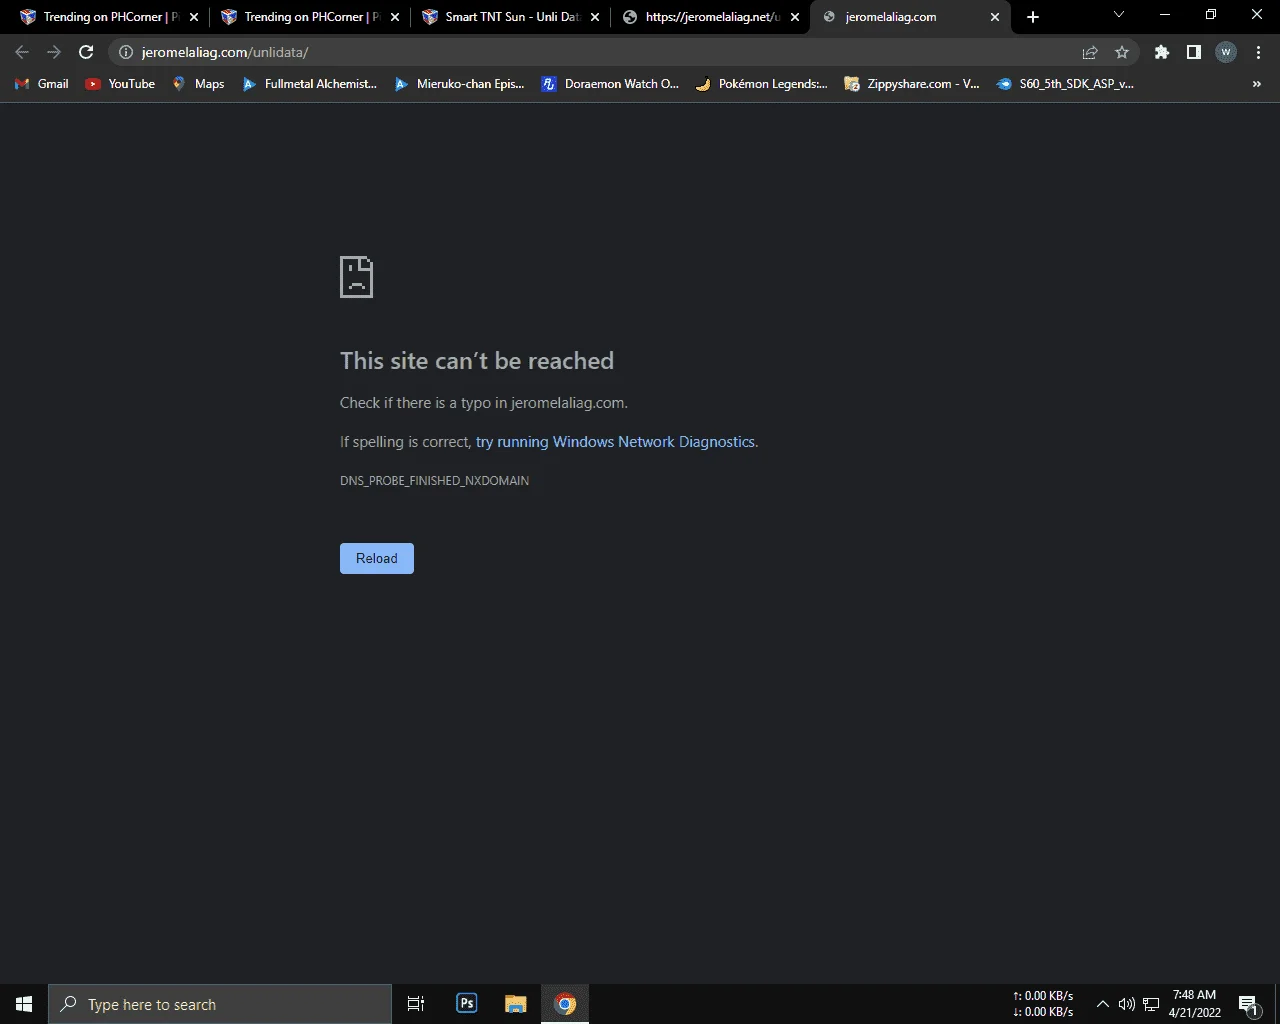Close the https://jeromelaliag.net tab

(795, 17)
